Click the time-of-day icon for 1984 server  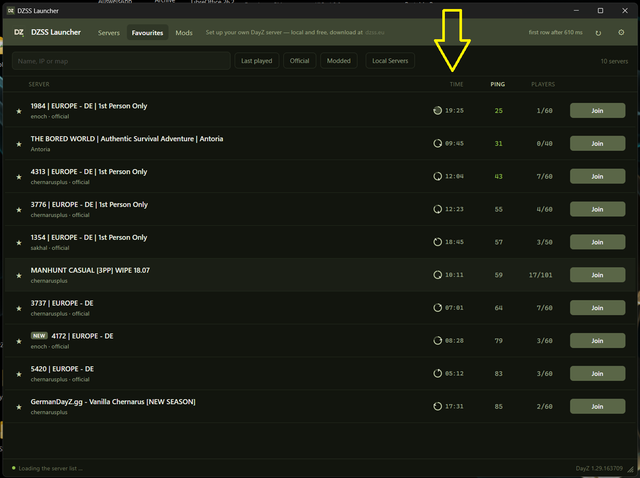click(x=437, y=110)
